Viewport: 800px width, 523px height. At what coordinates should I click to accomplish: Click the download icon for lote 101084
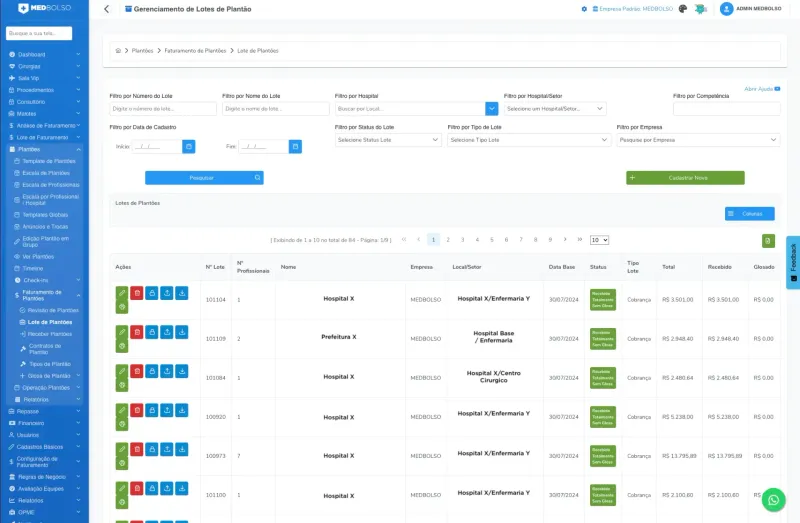coord(182,371)
